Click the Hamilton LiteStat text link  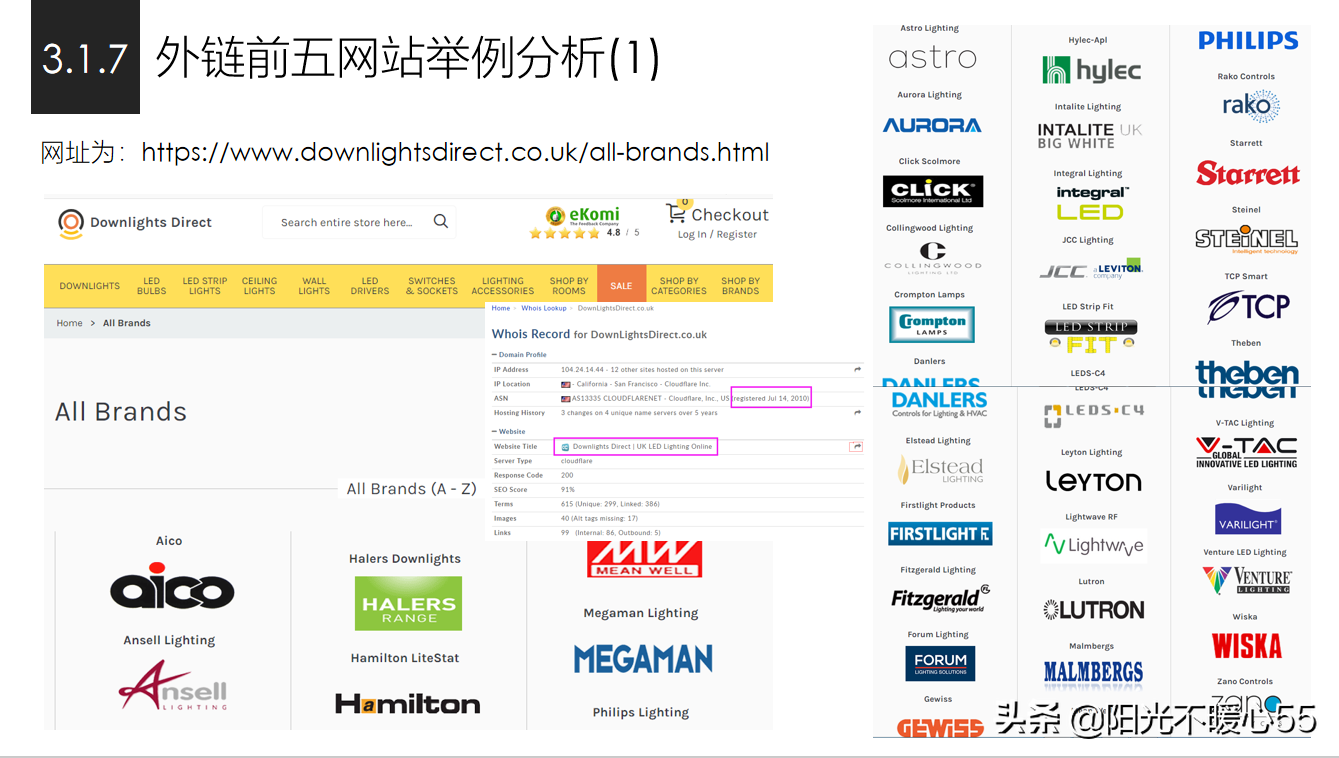pos(405,658)
